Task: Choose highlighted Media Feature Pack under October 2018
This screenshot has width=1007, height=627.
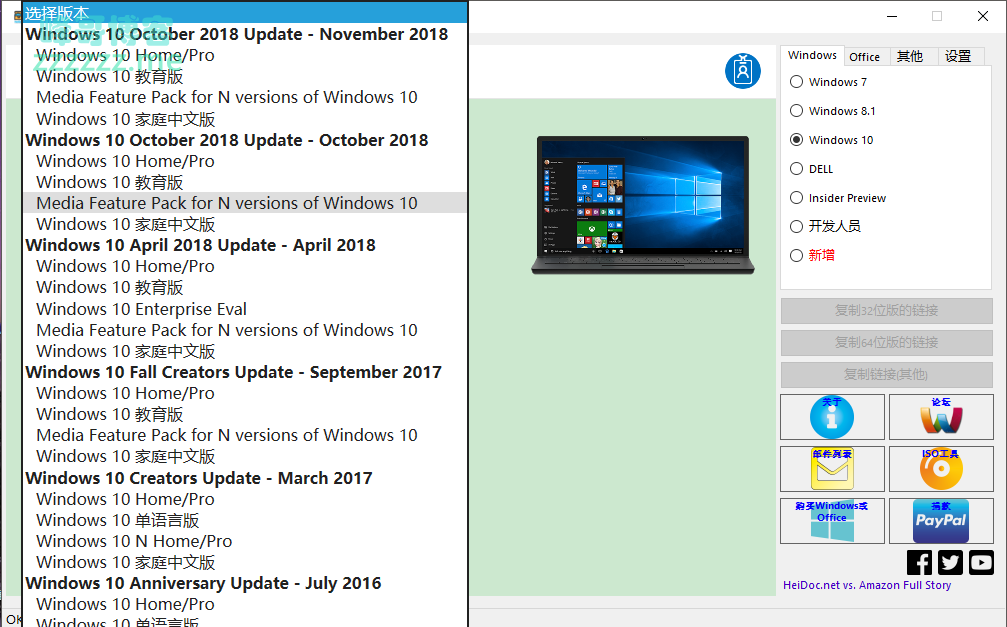Action: point(245,203)
